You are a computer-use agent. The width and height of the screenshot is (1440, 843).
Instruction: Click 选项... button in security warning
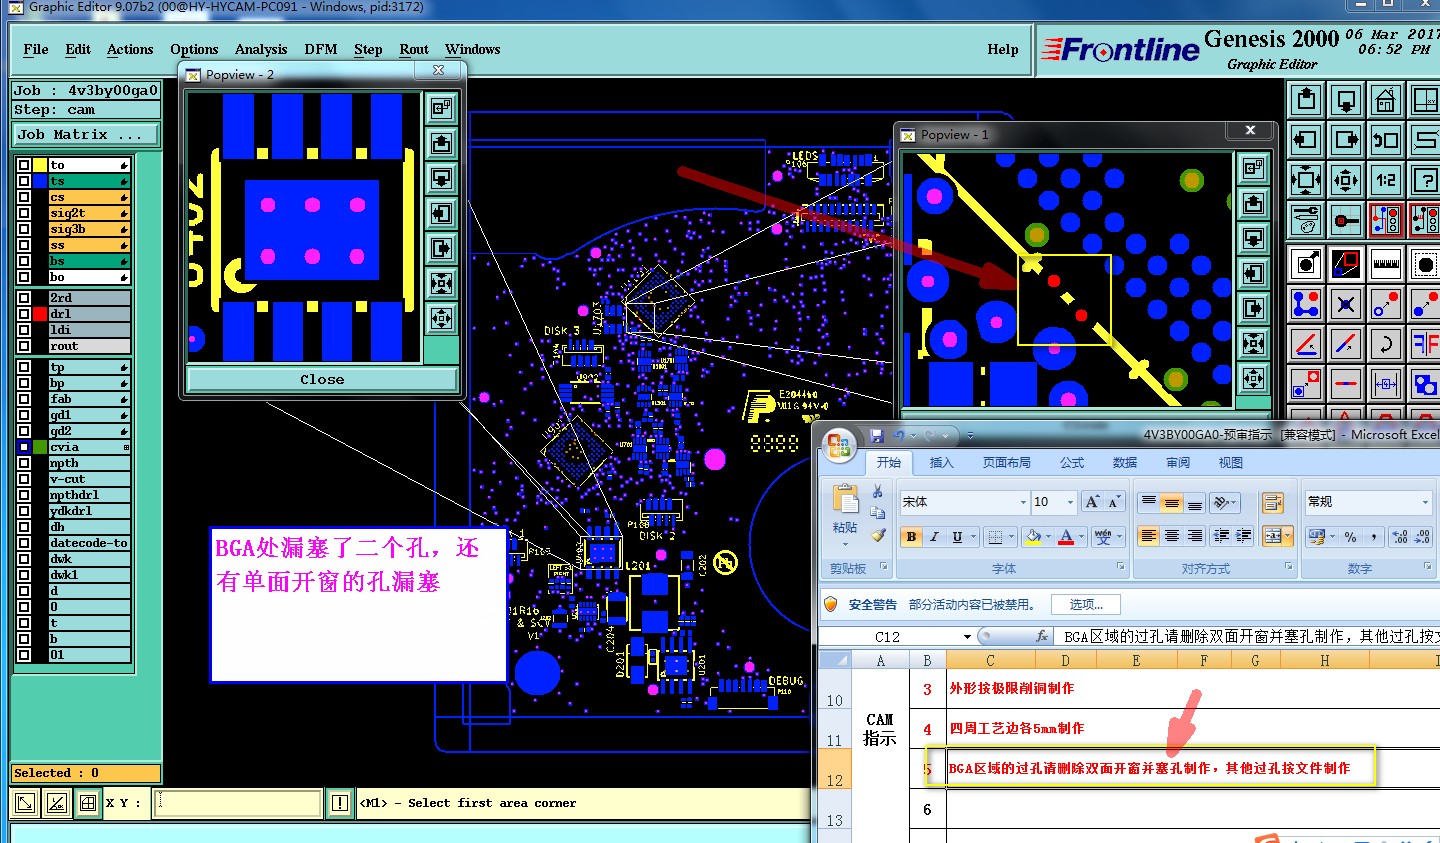(1086, 604)
